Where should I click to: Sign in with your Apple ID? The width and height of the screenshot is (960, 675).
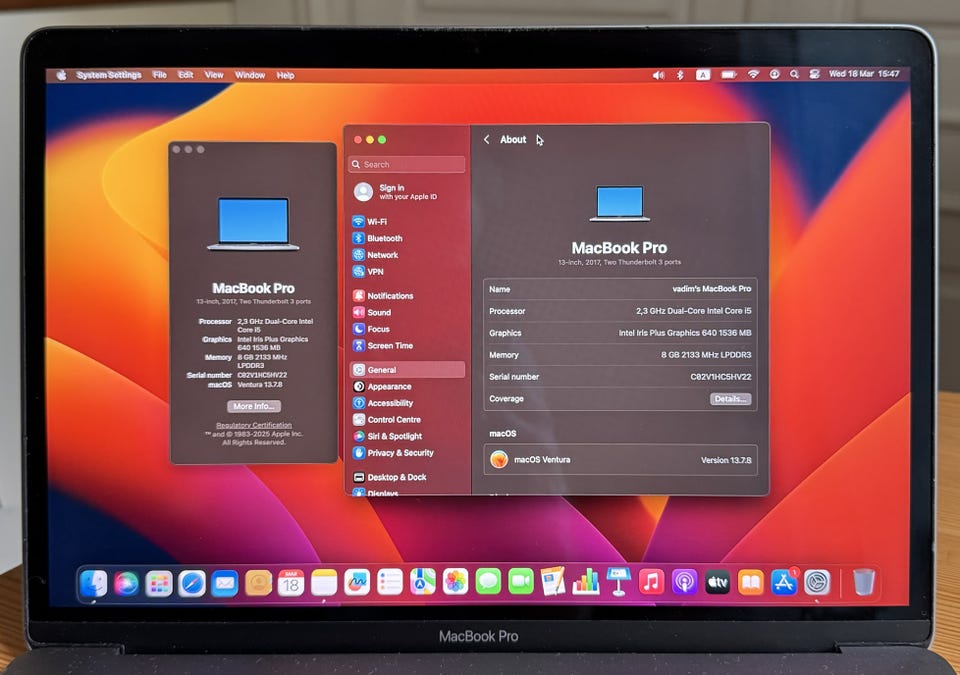tap(396, 192)
